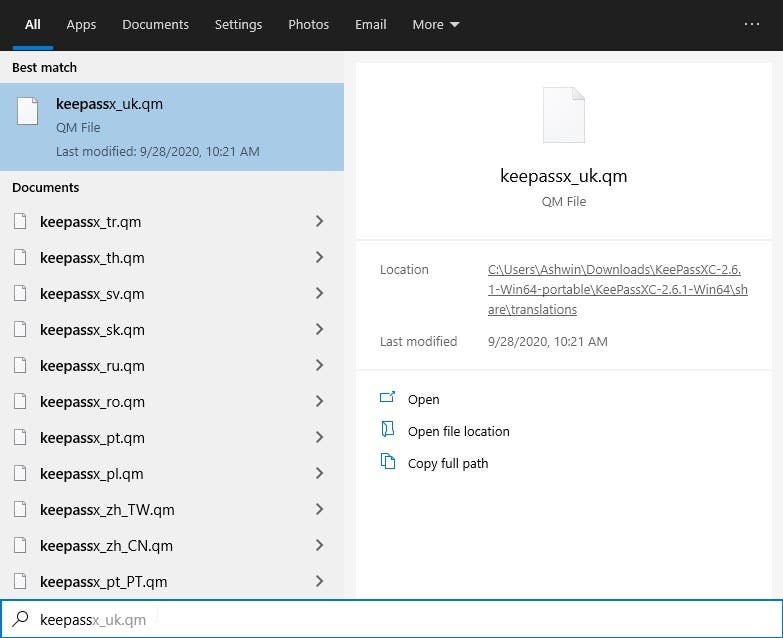Click the Copy full path icon
This screenshot has width=783, height=638.
tap(388, 462)
